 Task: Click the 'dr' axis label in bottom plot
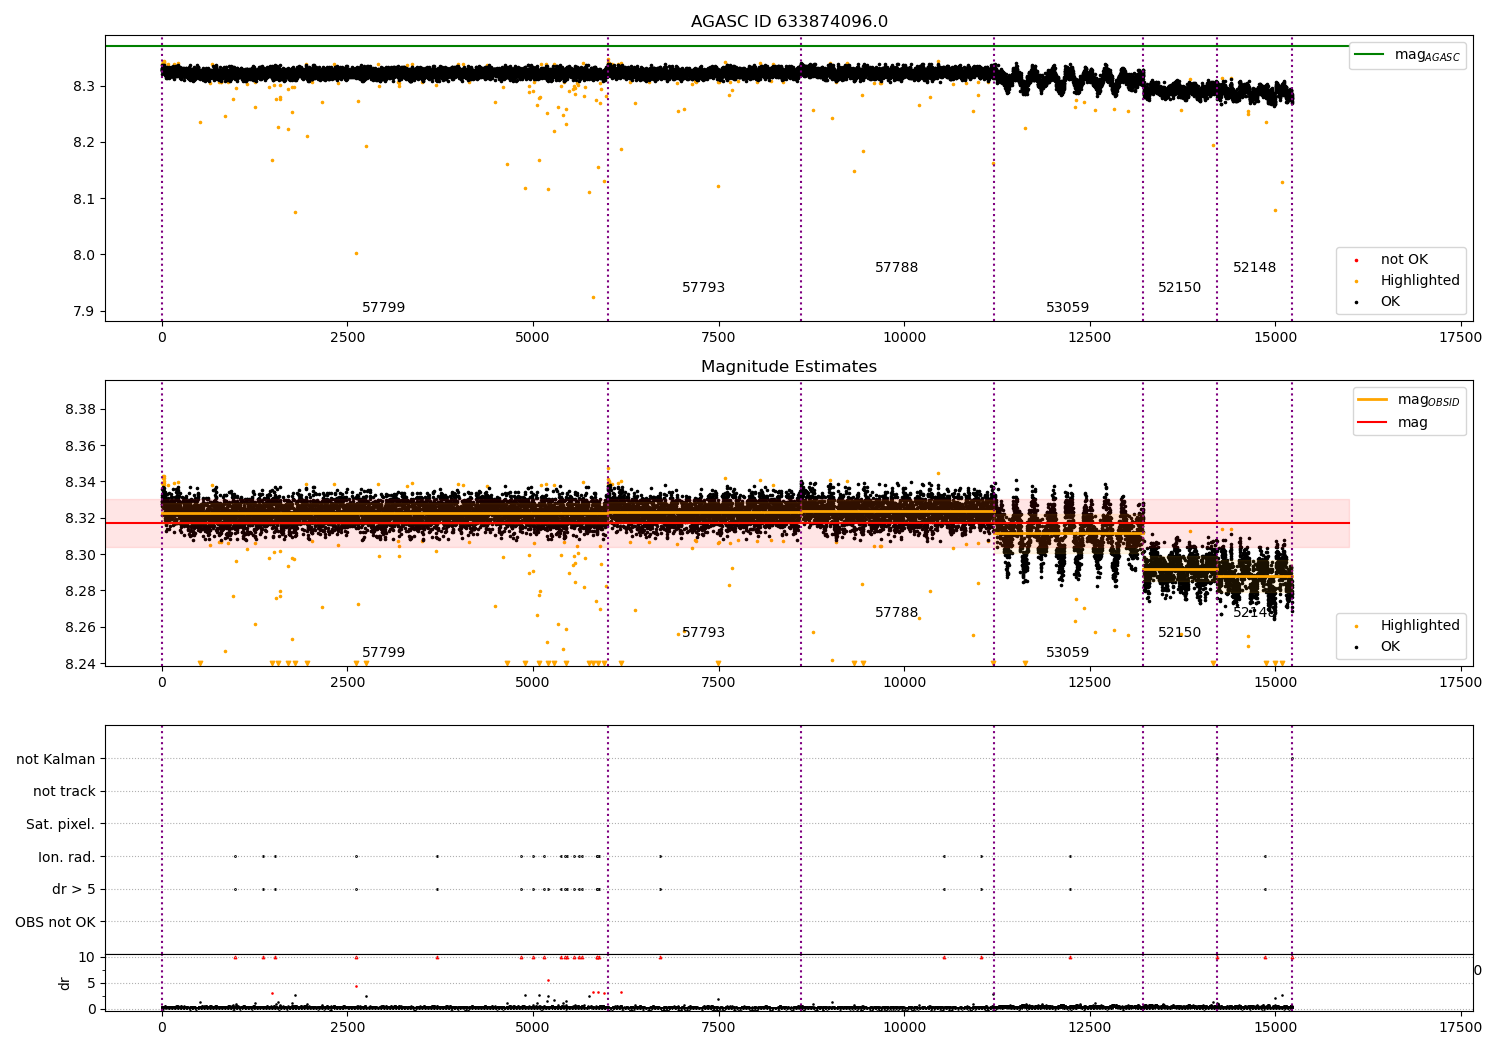pyautogui.click(x=65, y=983)
